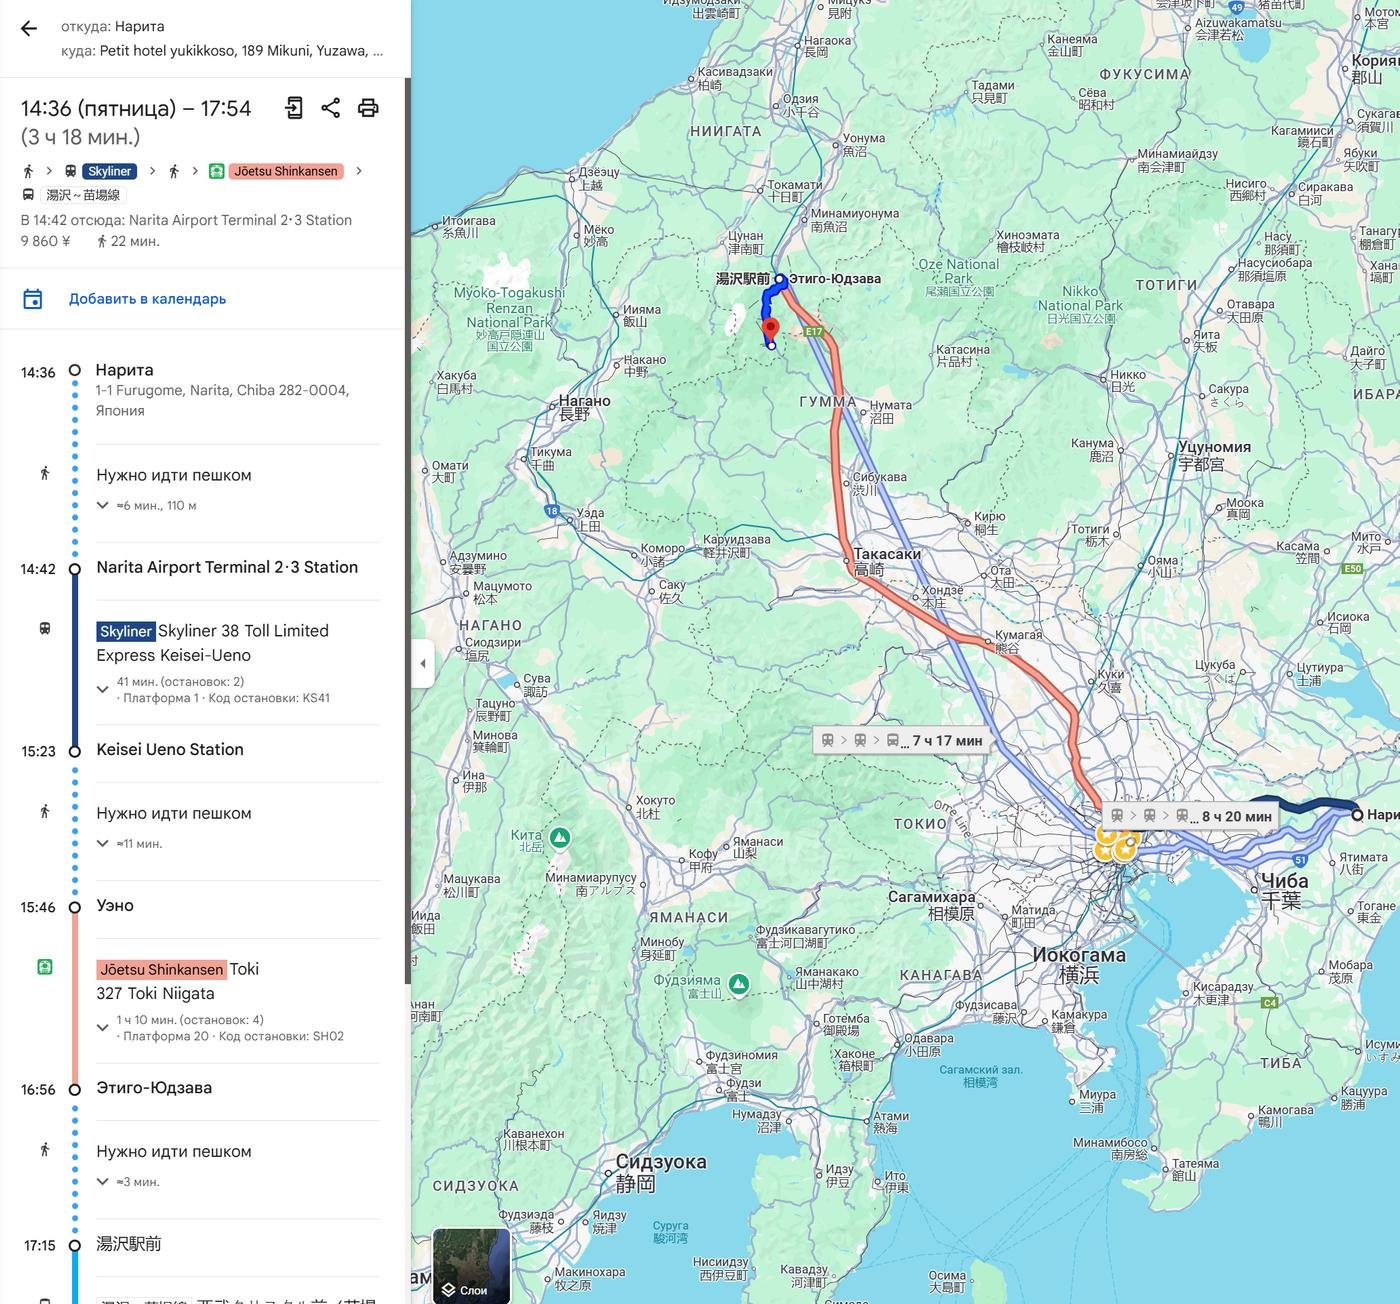This screenshot has width=1400, height=1304.
Task: Select the 7 h 17 min alternate route label
Action: 902,740
